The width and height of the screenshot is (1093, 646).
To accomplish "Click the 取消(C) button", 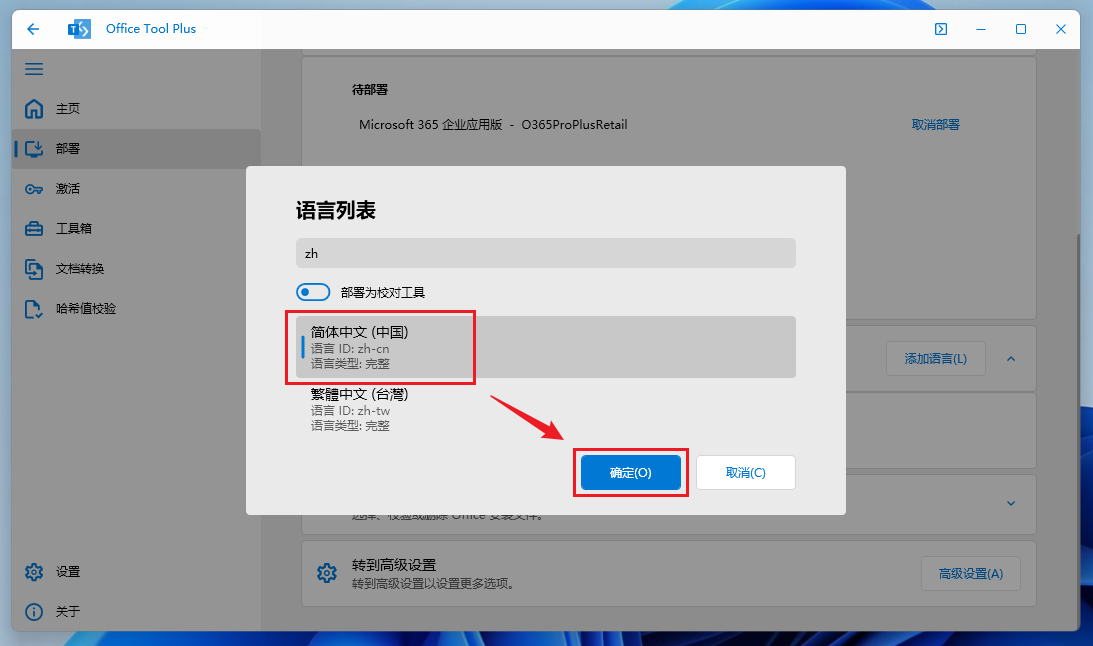I will click(x=746, y=472).
